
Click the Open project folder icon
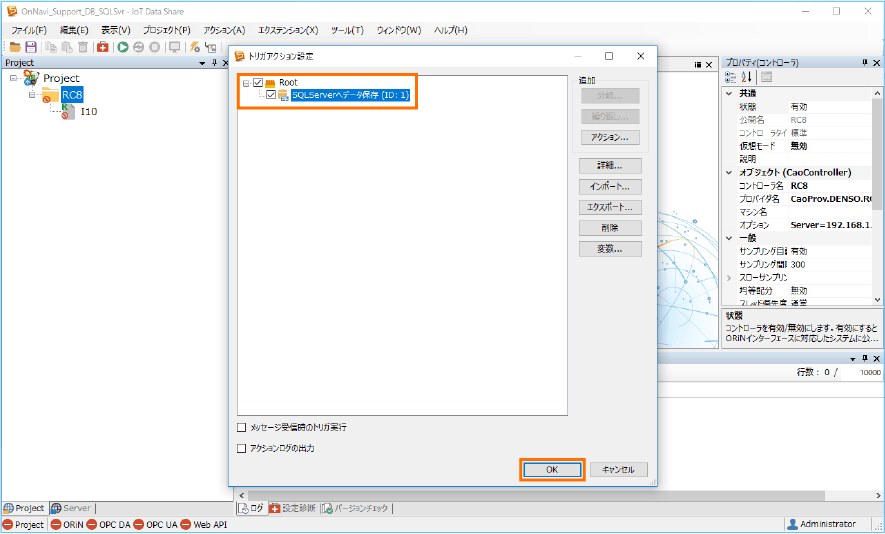(x=15, y=47)
